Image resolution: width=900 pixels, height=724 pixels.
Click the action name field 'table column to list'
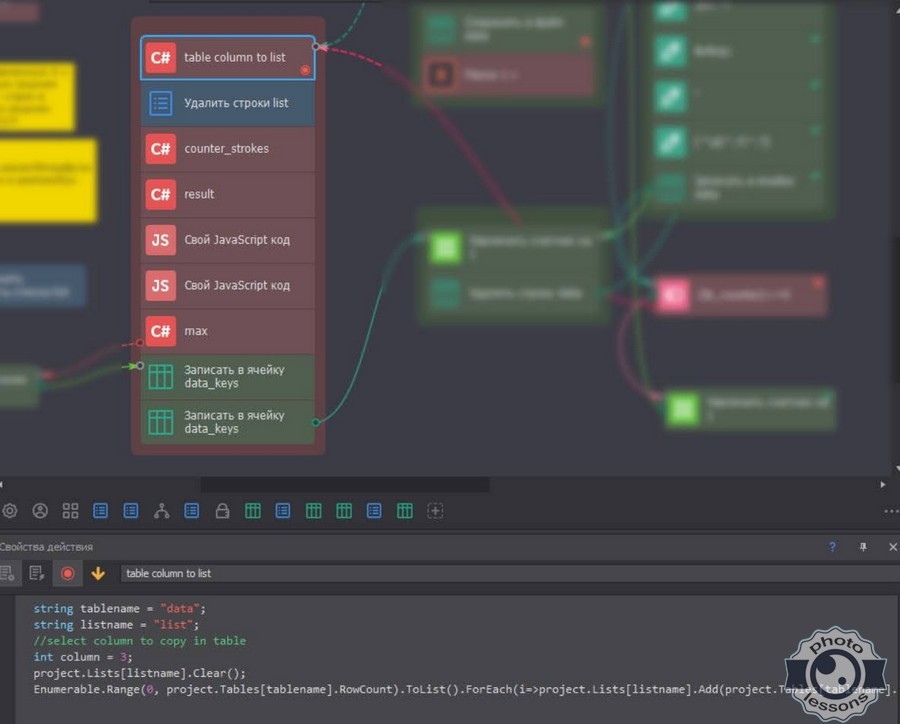click(500, 573)
